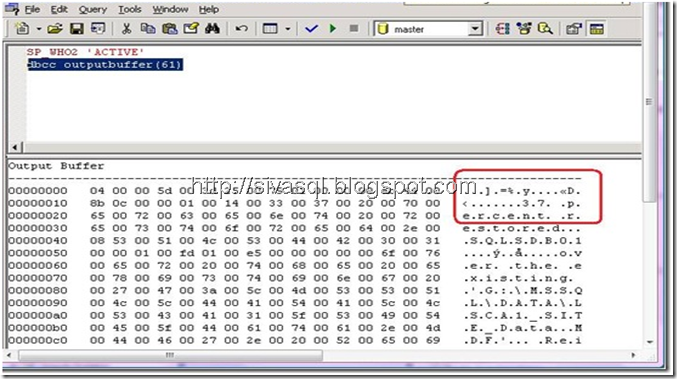Click the Open file folder icon
Screen dimensions: 677x379
55,29
